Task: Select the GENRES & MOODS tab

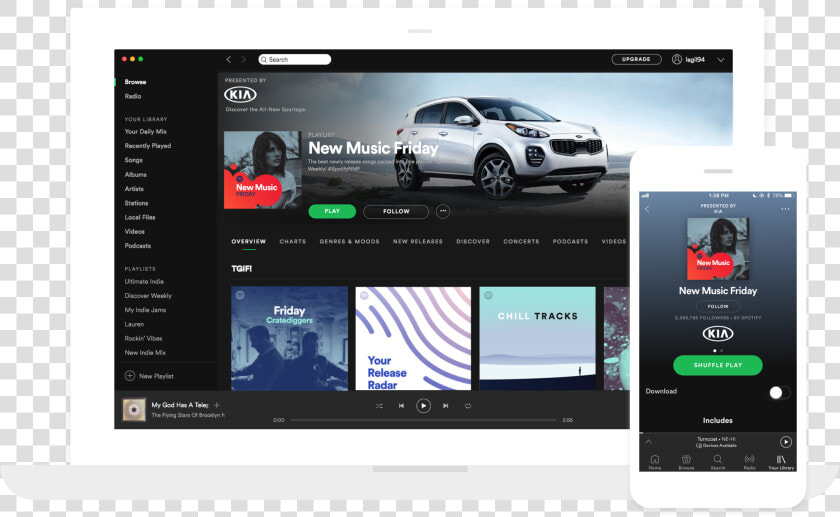Action: click(349, 242)
